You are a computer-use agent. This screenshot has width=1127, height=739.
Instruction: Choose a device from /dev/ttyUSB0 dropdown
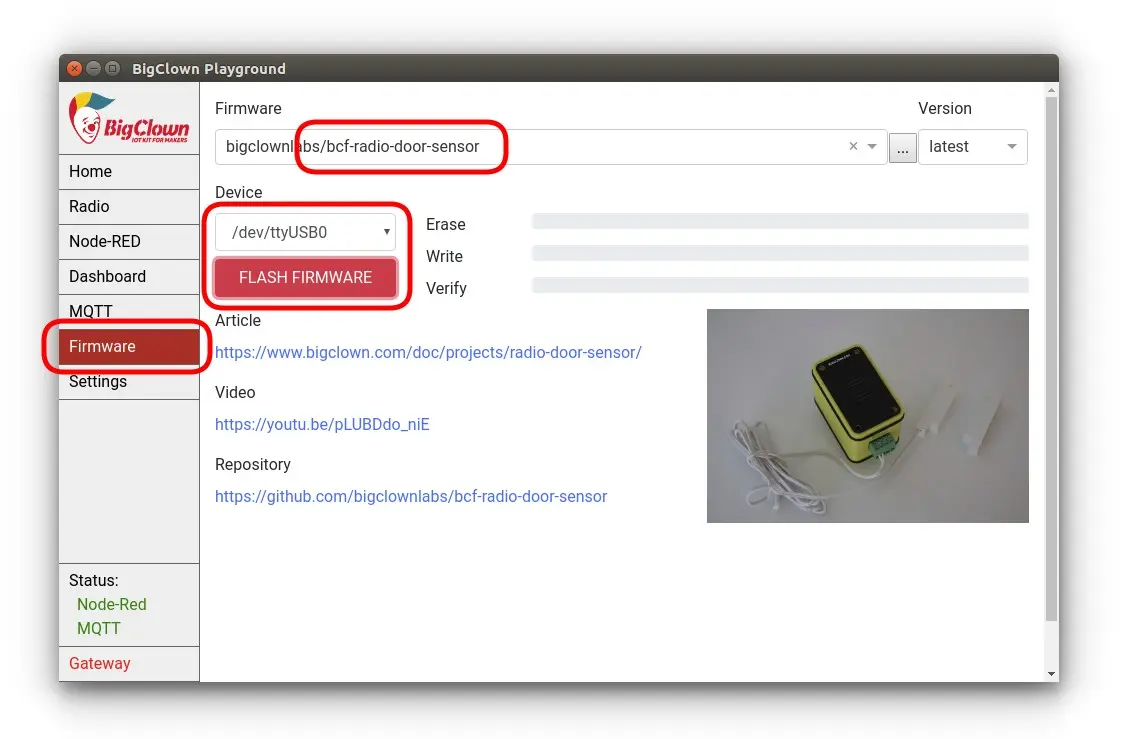305,232
